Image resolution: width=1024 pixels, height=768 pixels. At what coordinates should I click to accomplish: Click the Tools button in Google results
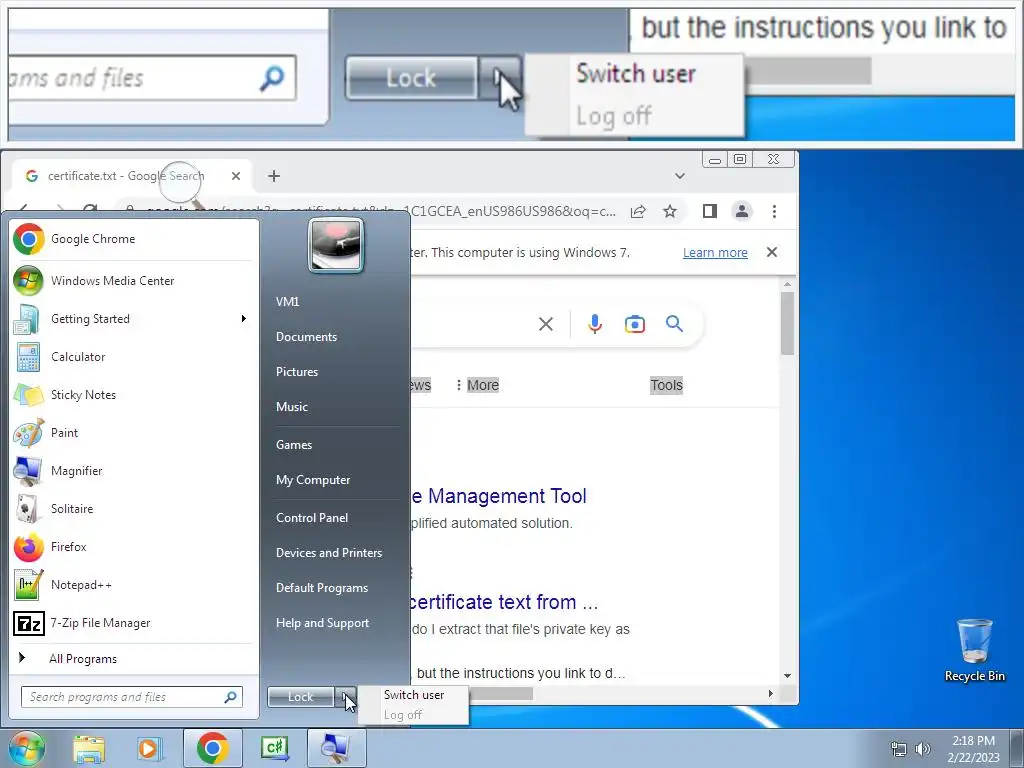pyautogui.click(x=666, y=385)
